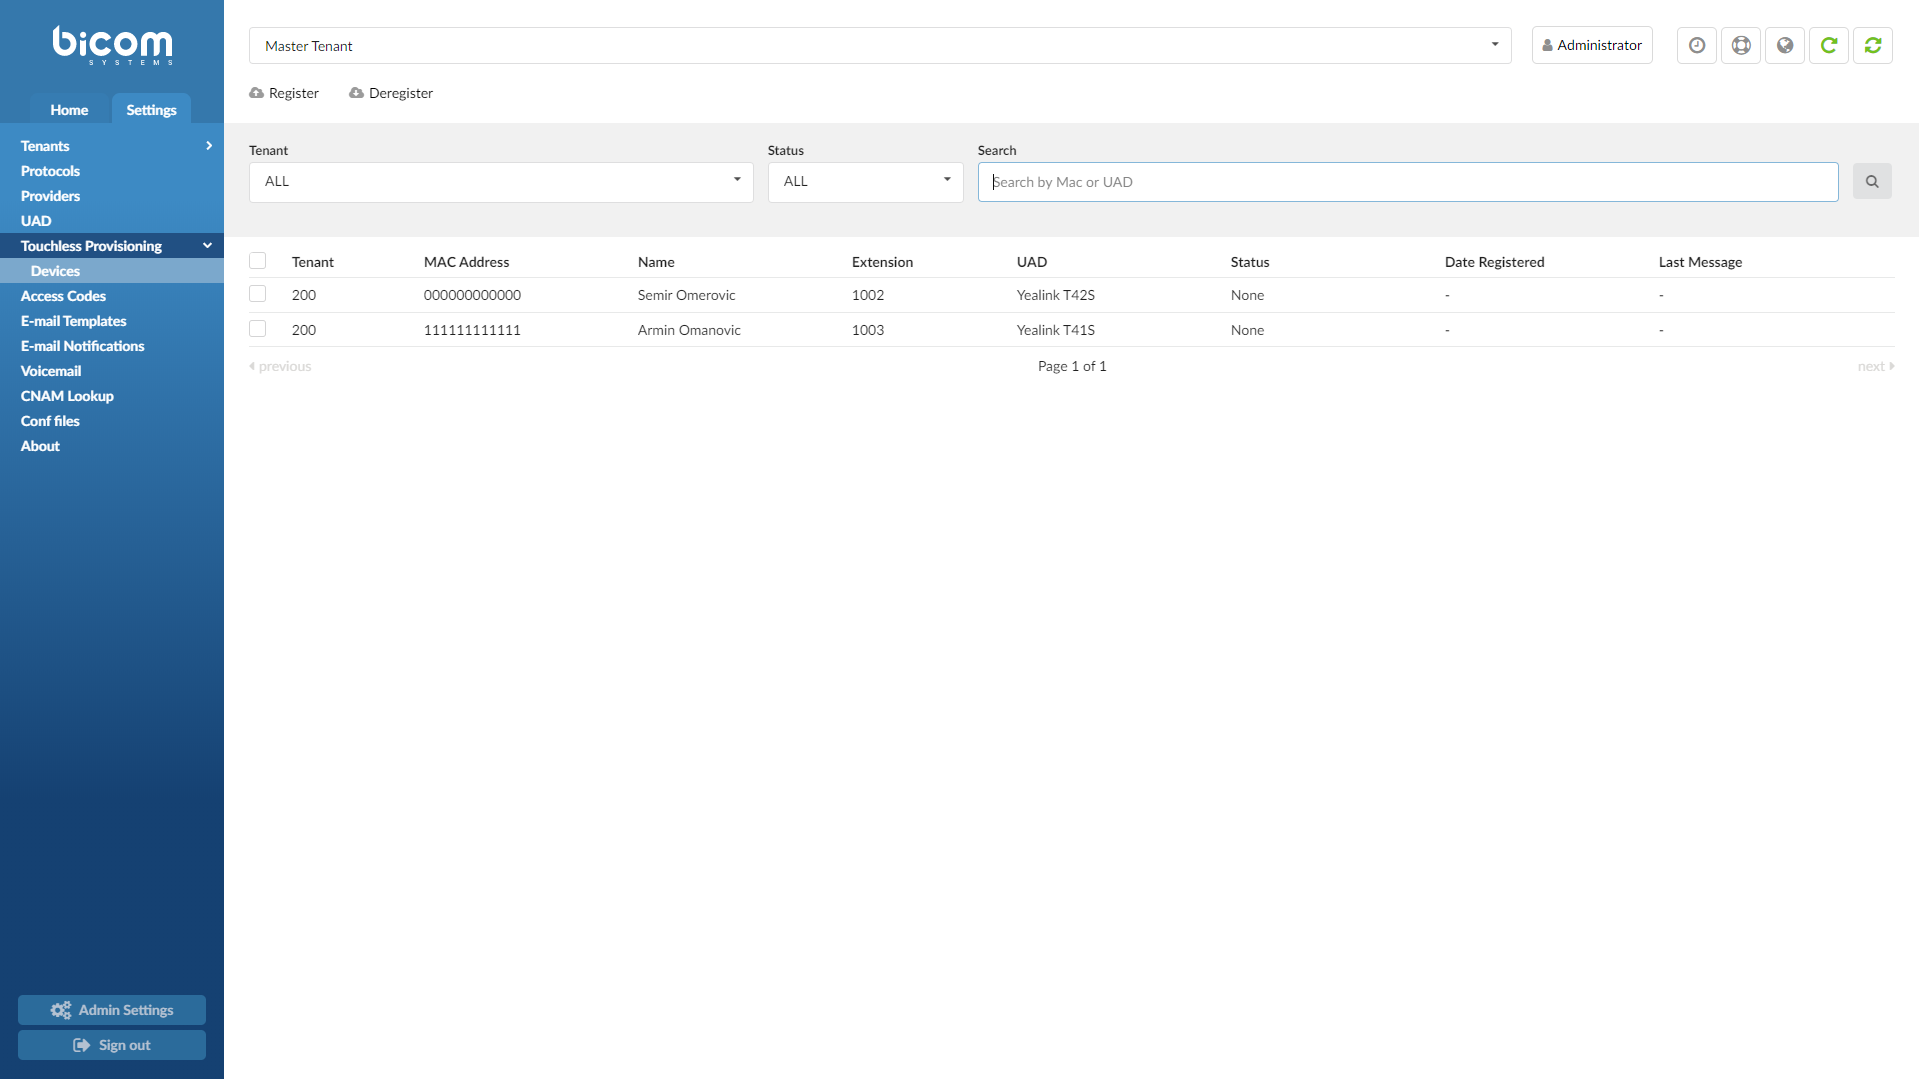Click the Deregister button
1919x1079 pixels.
391,92
